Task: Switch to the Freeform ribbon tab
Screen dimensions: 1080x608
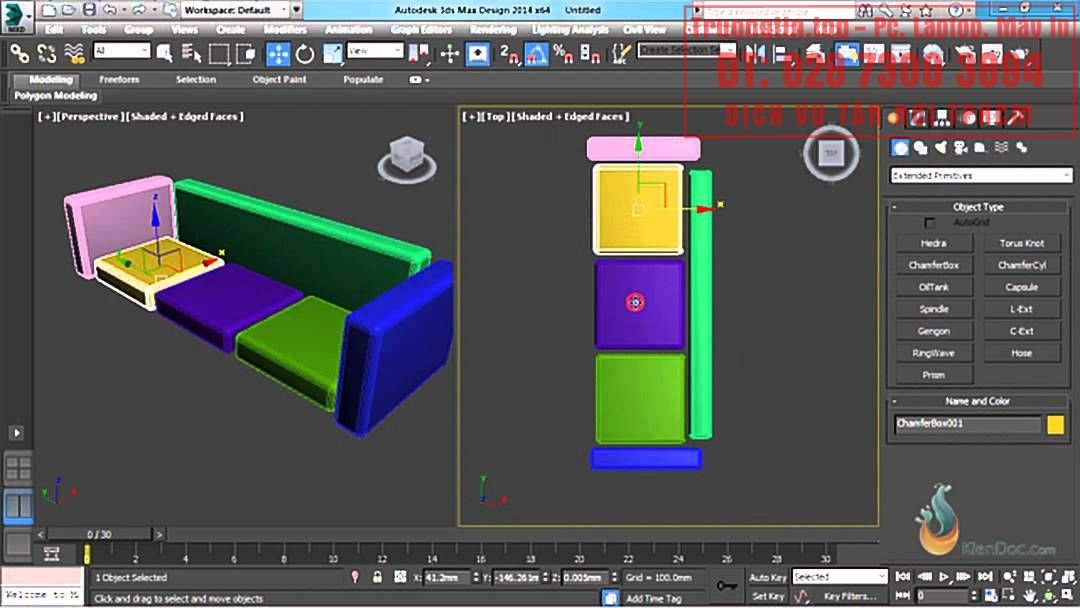Action: click(x=119, y=79)
